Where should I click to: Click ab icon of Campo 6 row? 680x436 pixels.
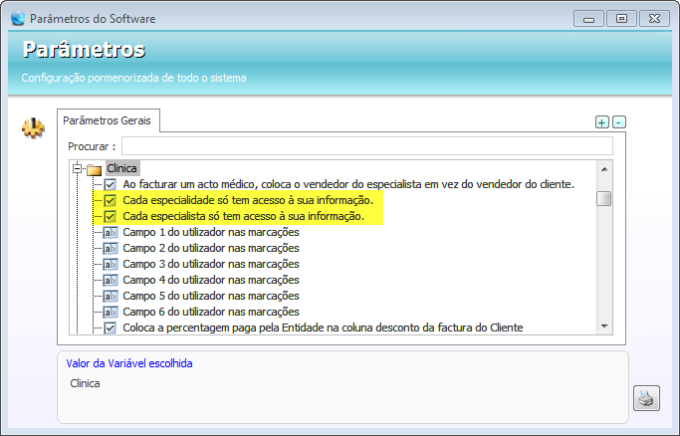point(110,312)
